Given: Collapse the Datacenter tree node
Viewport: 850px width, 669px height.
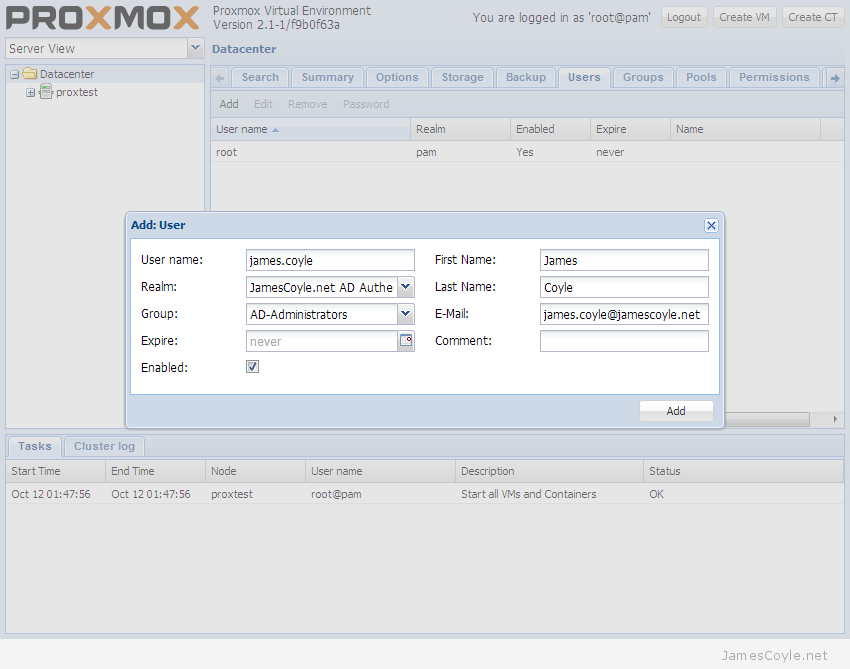Looking at the screenshot, I should pos(15,74).
